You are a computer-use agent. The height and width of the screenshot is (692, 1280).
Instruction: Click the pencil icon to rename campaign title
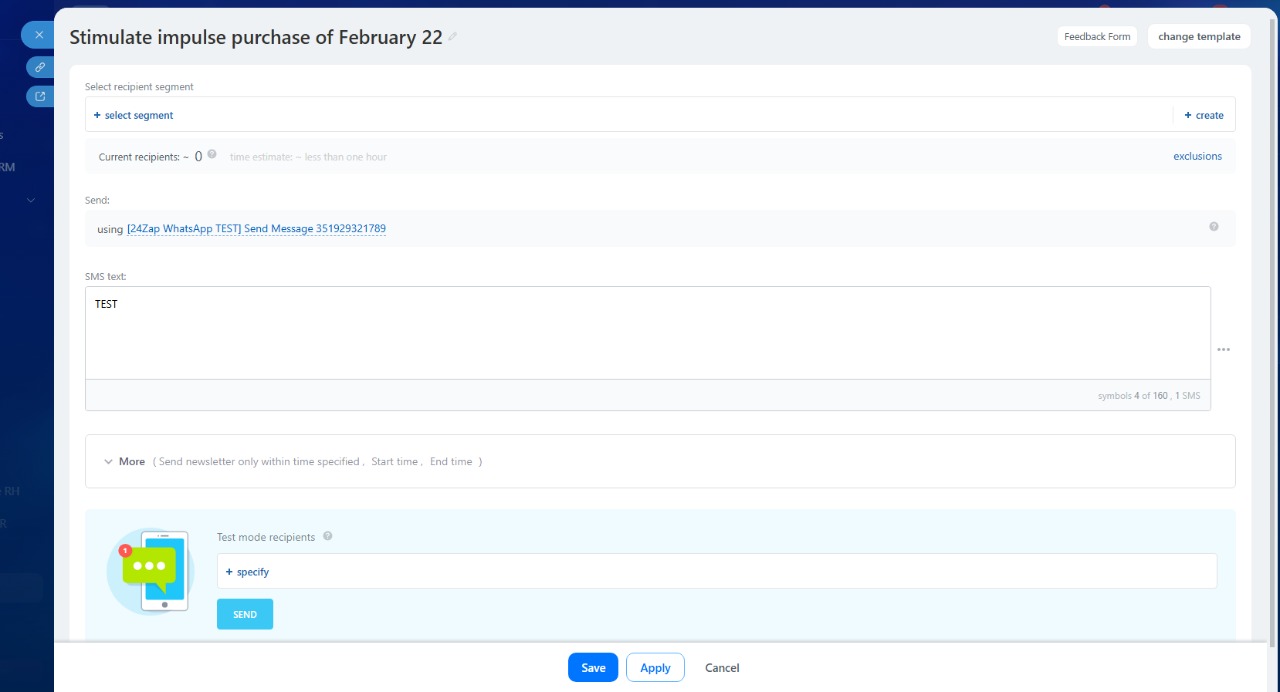(453, 37)
